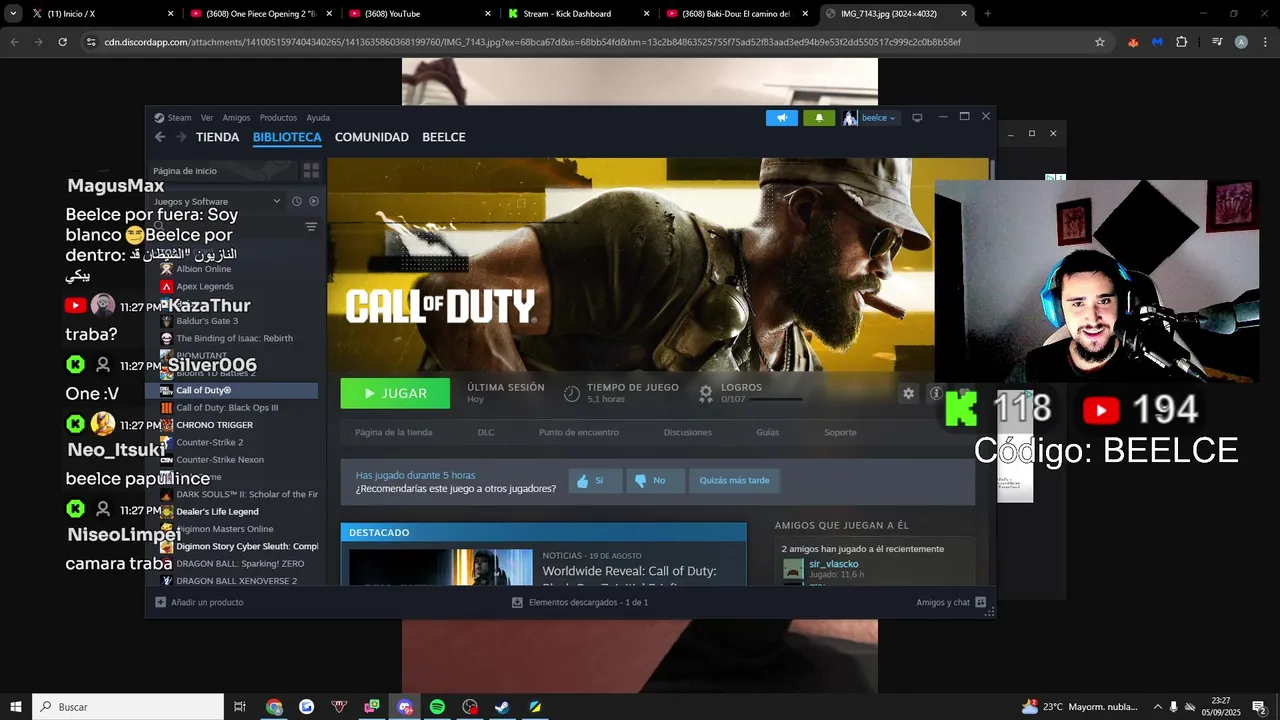Open Guías game tab
Screen dimensions: 1280x720
767,432
